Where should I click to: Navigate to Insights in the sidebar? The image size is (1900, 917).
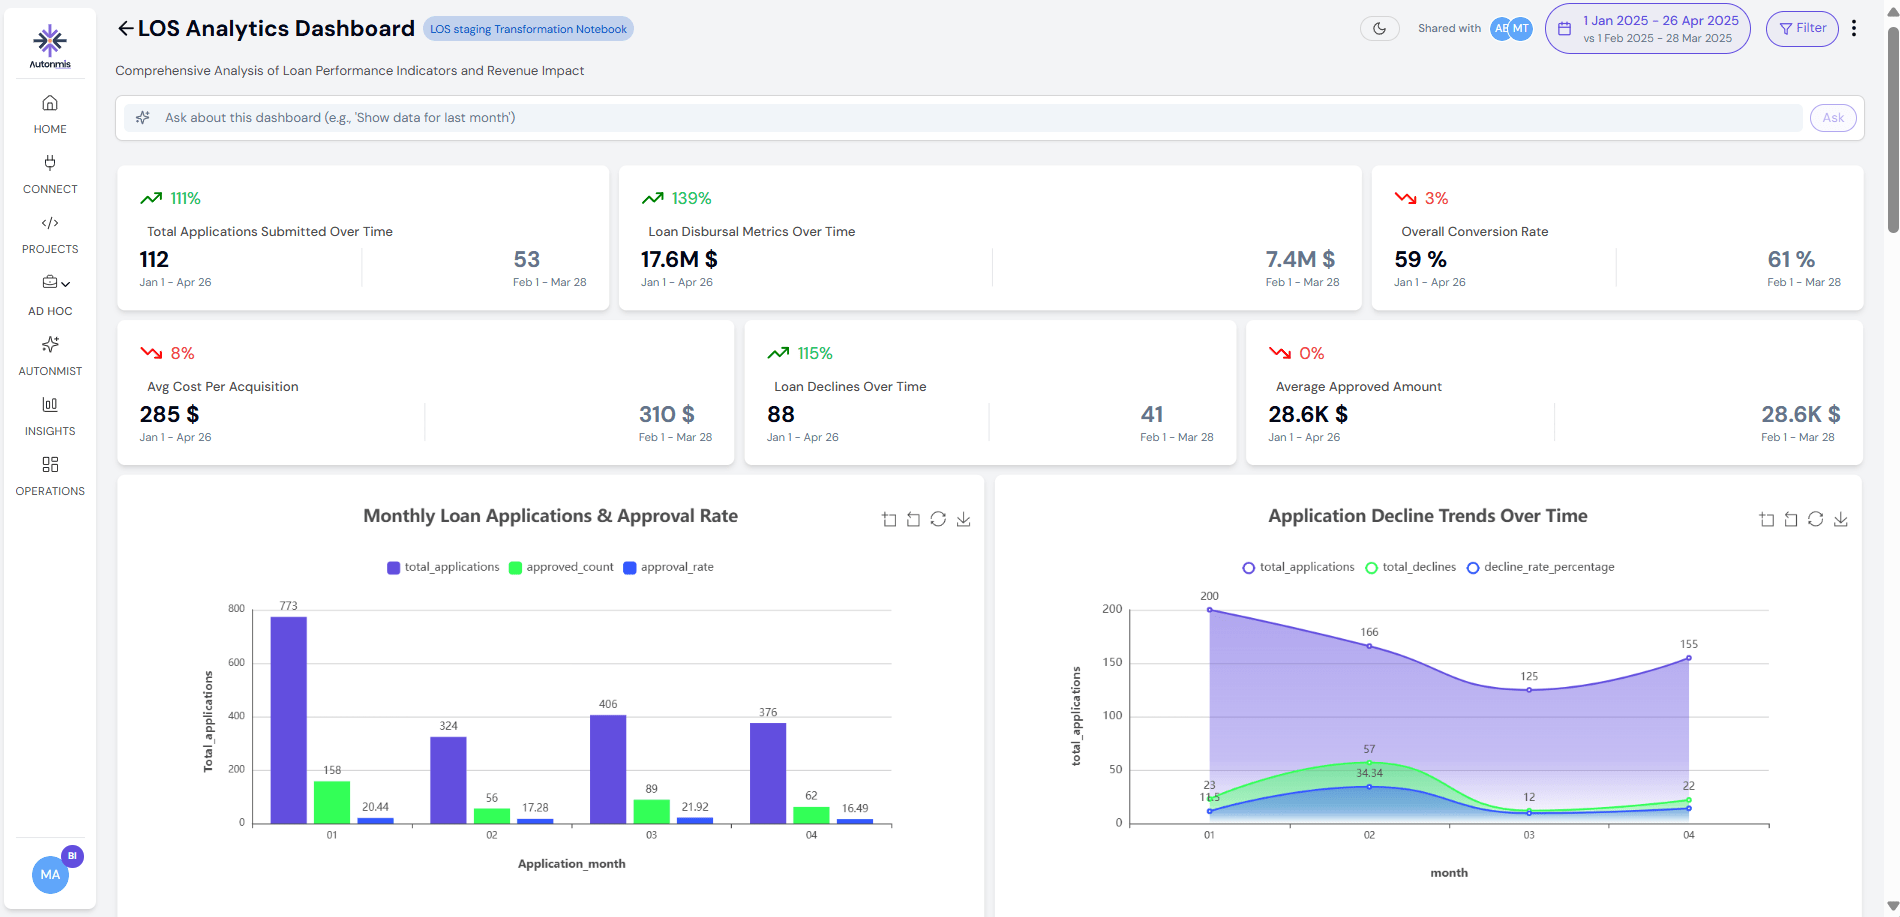tap(50, 415)
